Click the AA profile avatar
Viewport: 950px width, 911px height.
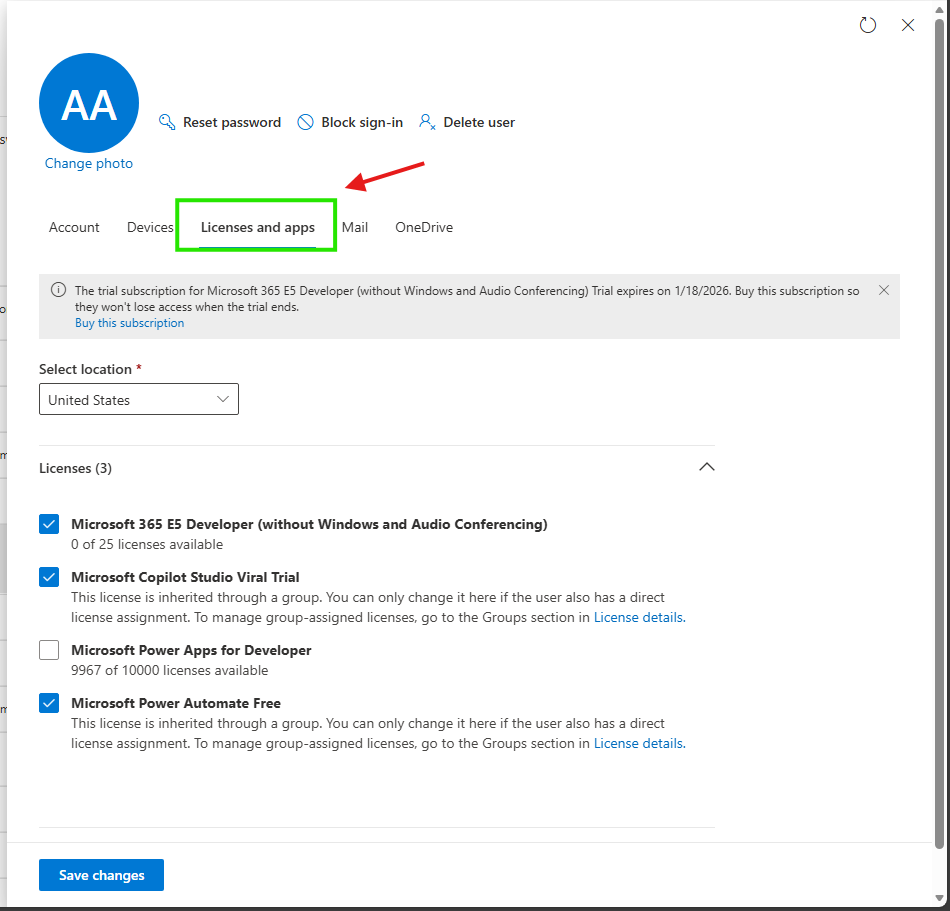tap(89, 103)
